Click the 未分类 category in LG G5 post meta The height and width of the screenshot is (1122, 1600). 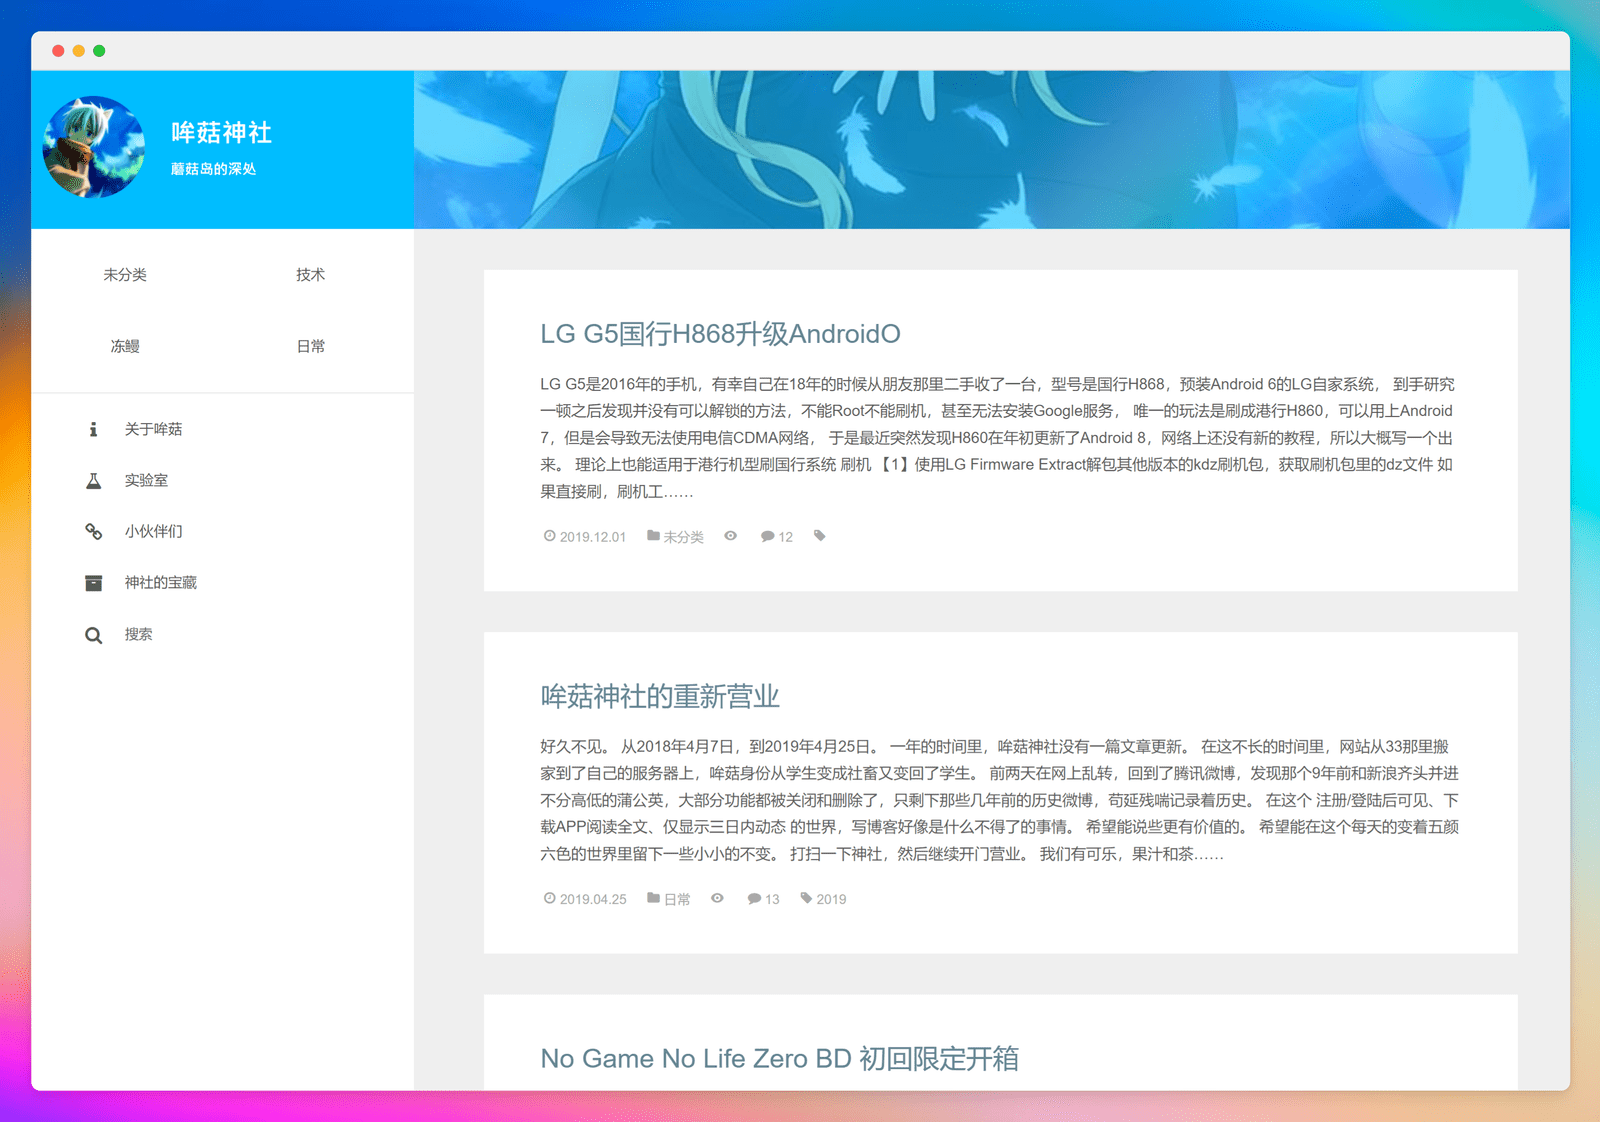click(684, 537)
